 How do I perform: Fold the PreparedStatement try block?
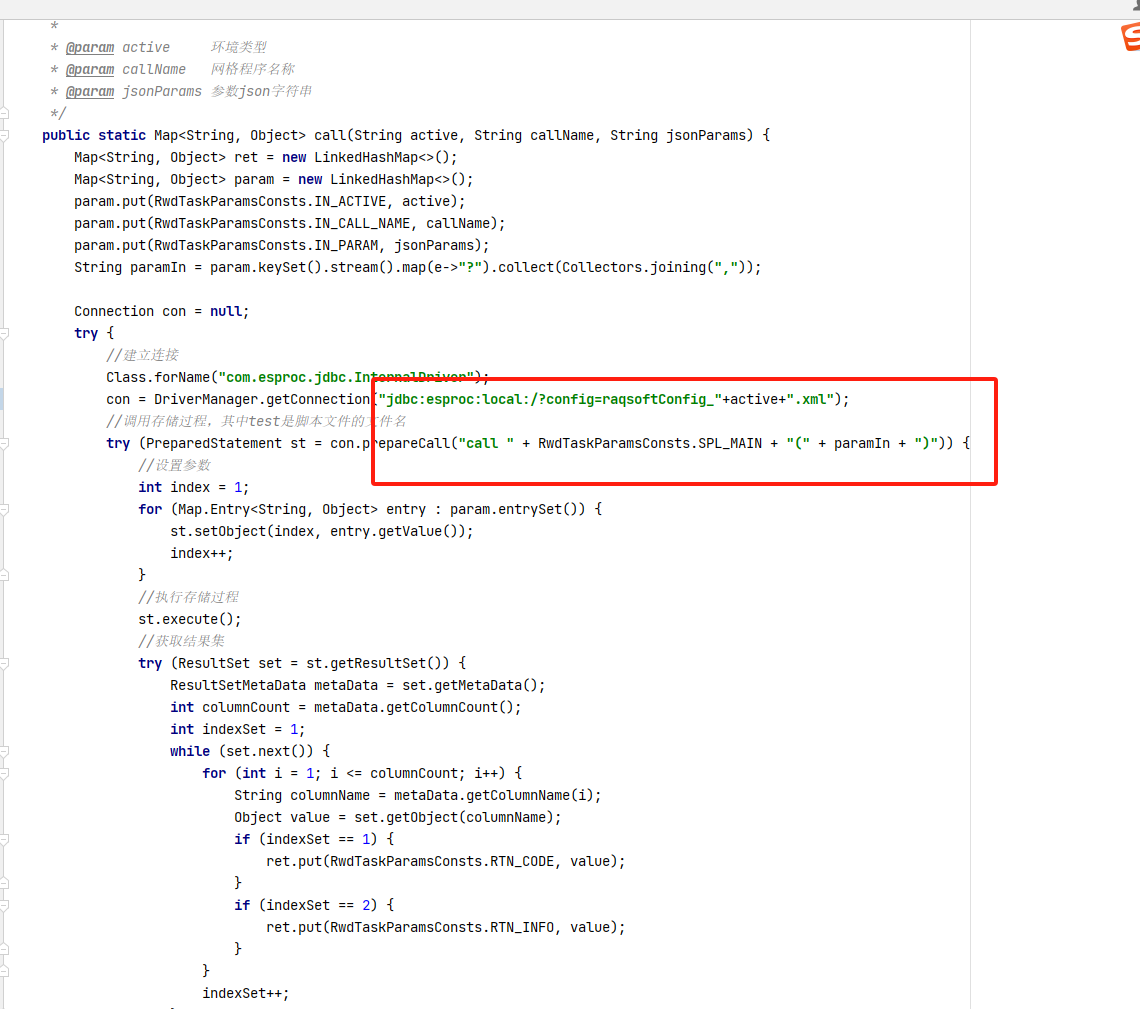[5, 443]
